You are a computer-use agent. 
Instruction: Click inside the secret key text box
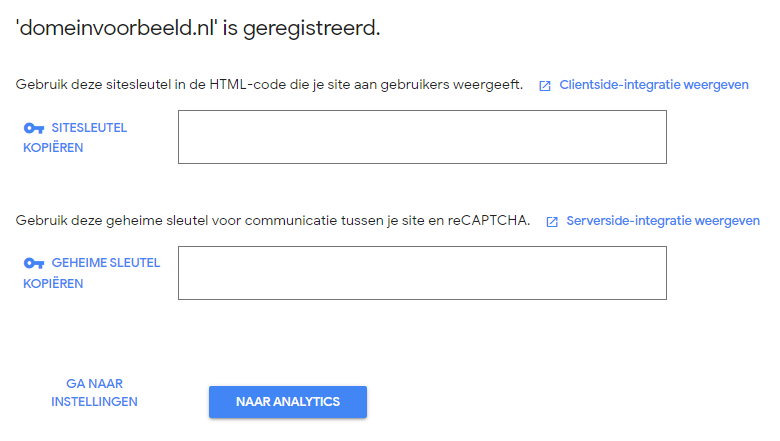click(x=422, y=273)
